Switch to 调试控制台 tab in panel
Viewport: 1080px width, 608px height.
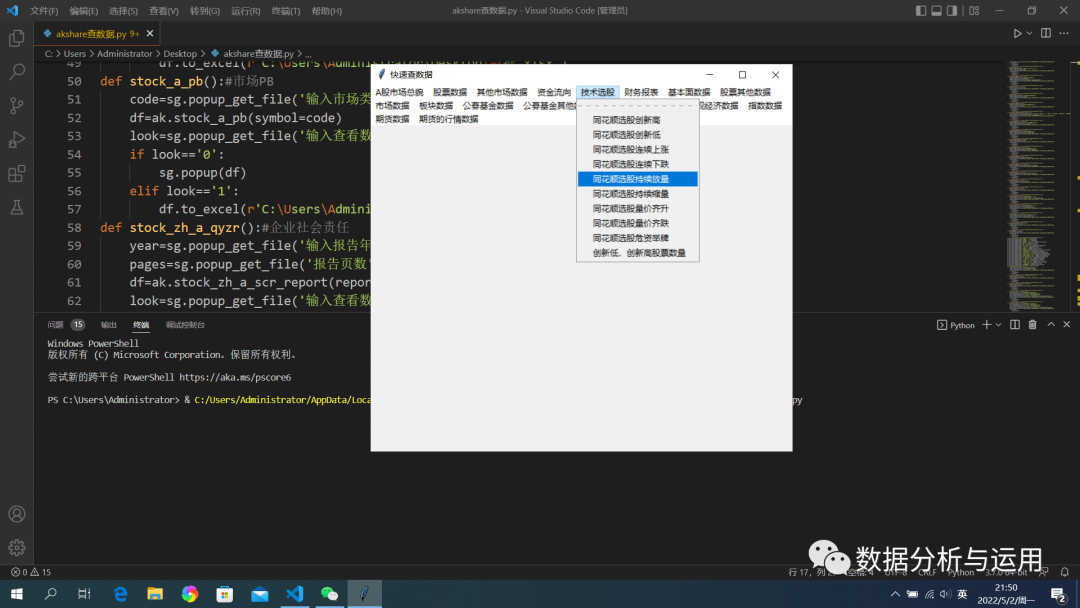(185, 325)
